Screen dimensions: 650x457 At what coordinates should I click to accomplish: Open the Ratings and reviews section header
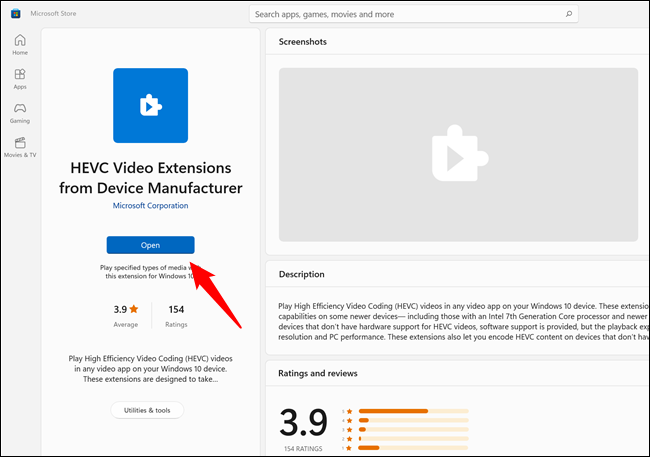pyautogui.click(x=318, y=373)
